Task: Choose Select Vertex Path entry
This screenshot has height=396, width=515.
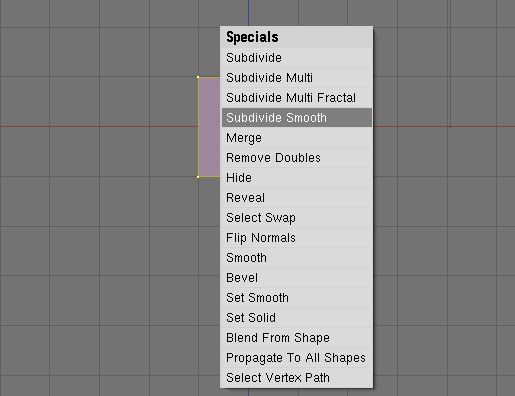Action: (x=297, y=378)
